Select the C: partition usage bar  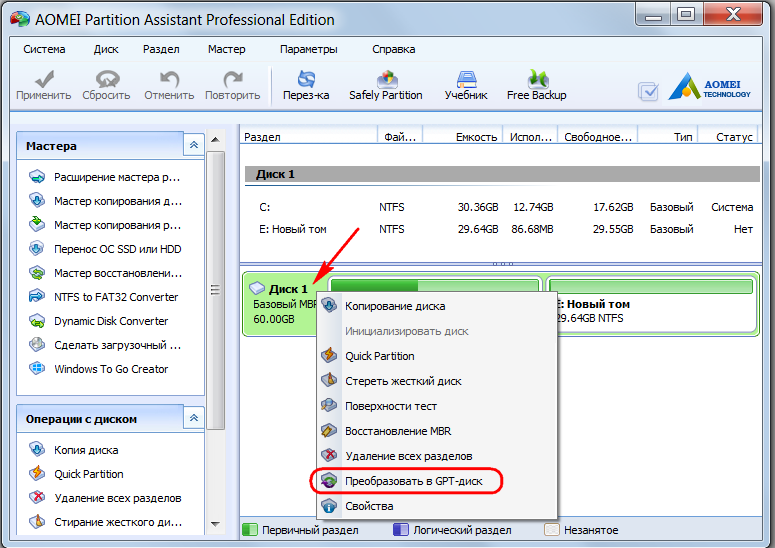click(434, 285)
